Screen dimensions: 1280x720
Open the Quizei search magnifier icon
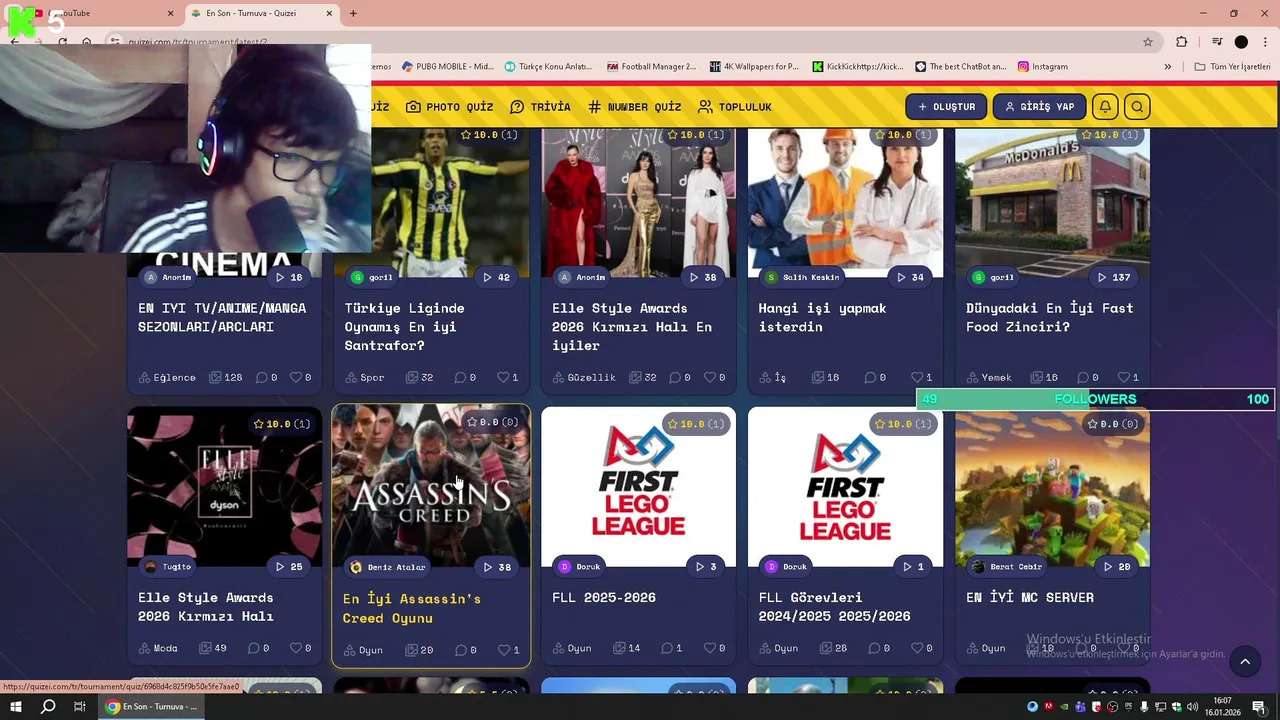[1137, 107]
